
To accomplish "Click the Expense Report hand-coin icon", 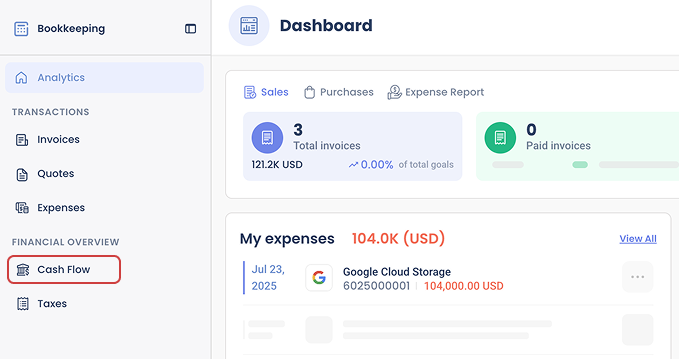I will coord(394,92).
